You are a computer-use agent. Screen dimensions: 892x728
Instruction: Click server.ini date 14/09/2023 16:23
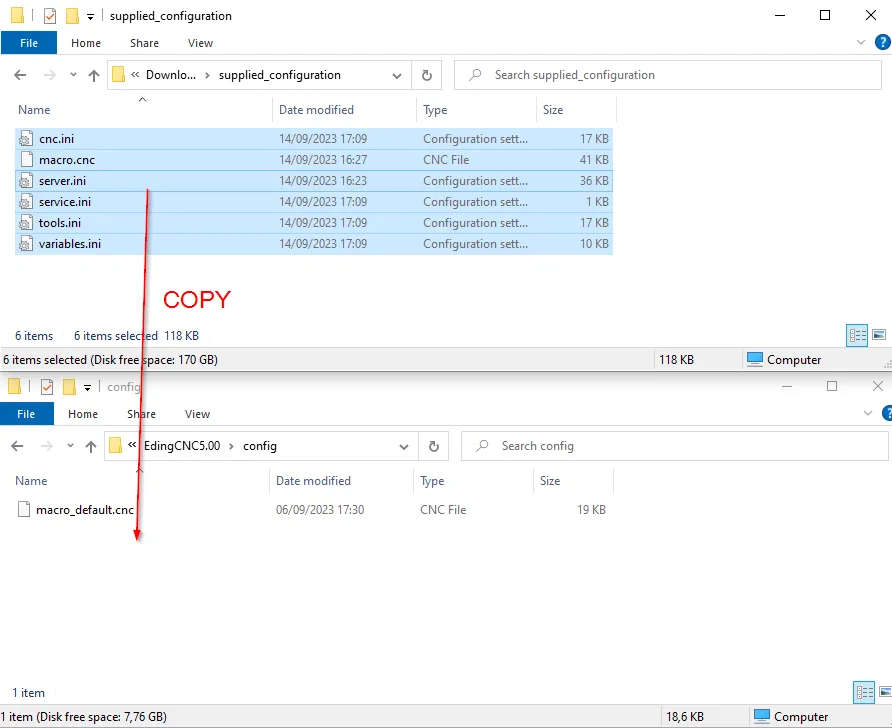pyautogui.click(x=323, y=181)
